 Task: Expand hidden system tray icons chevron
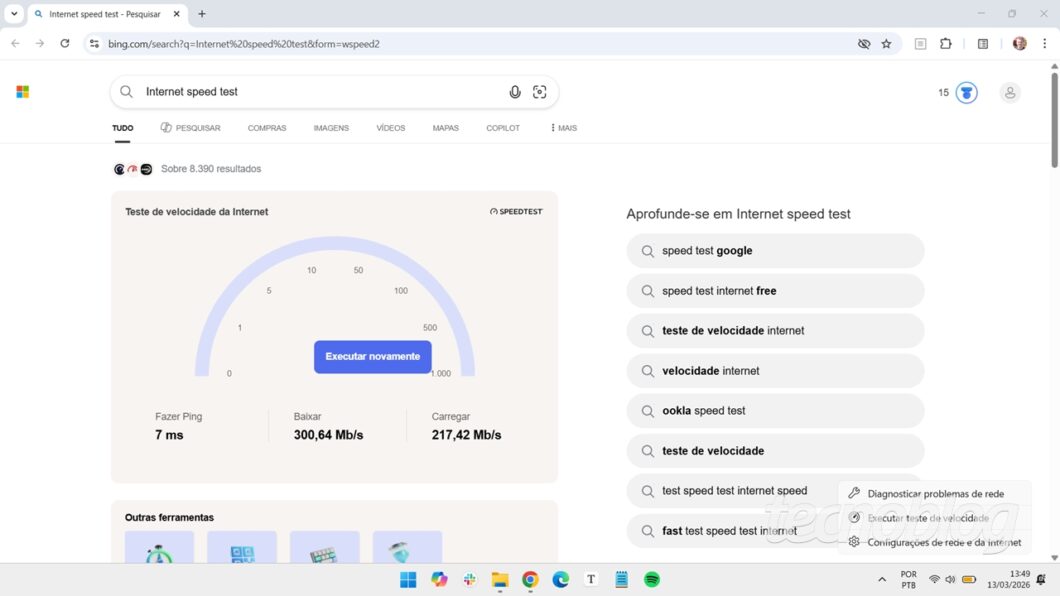(x=882, y=579)
